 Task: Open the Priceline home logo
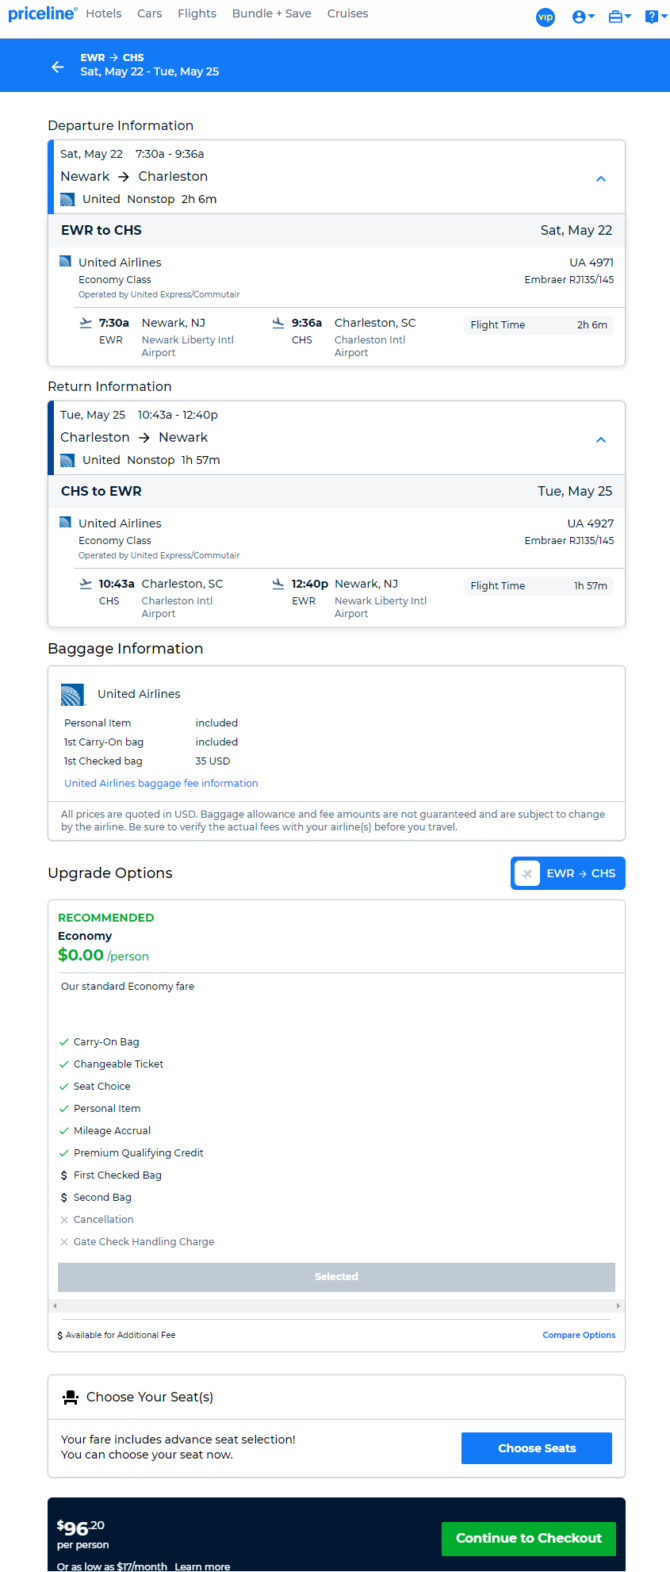[x=42, y=14]
